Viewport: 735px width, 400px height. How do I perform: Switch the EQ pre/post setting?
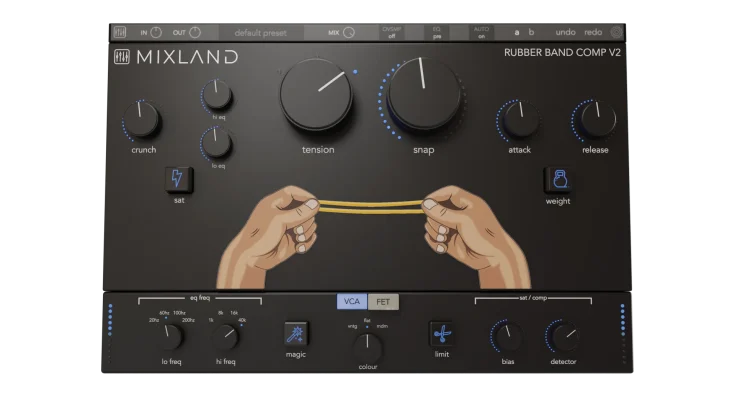[437, 32]
